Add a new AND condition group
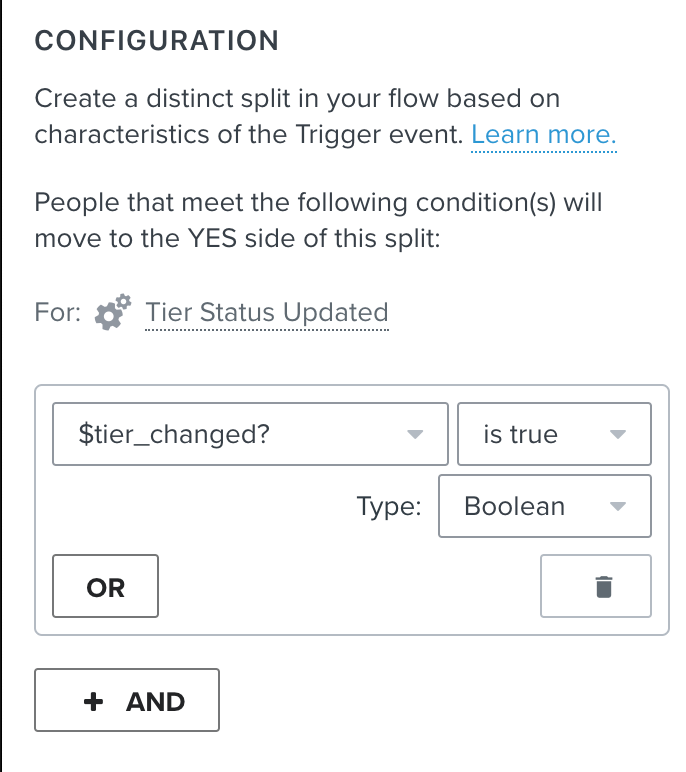 tap(127, 700)
